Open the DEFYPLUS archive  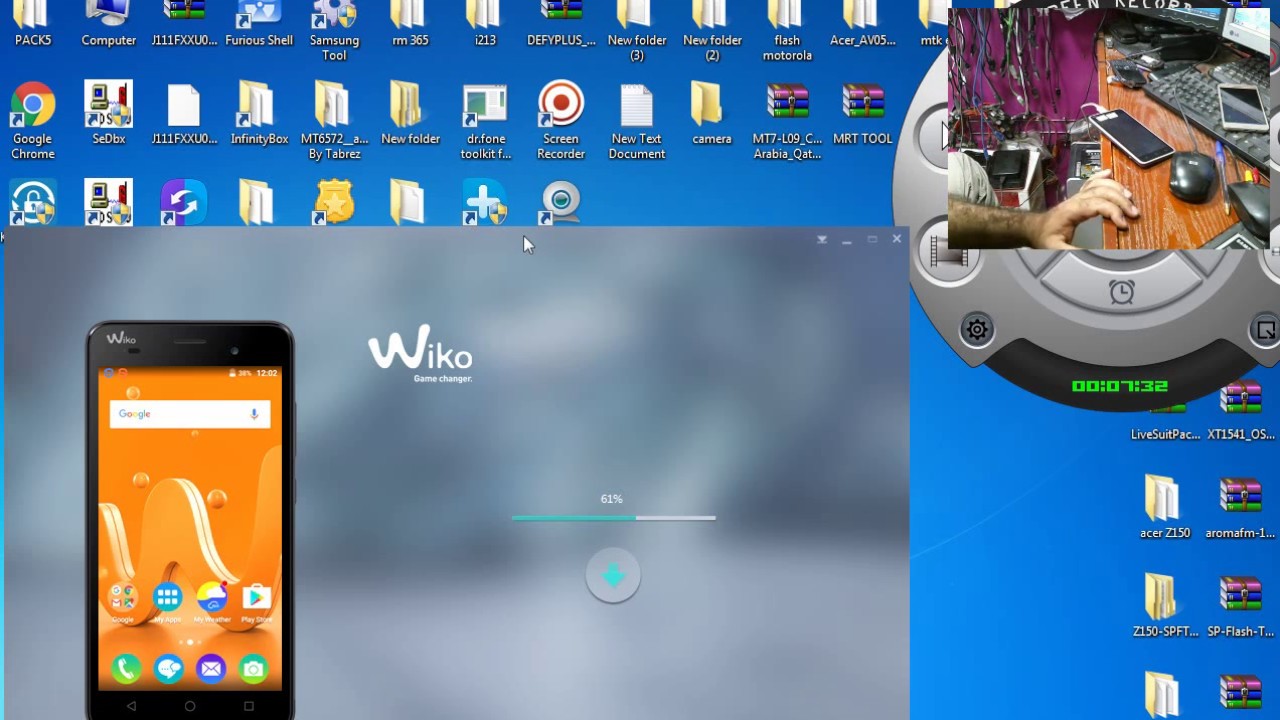tap(561, 24)
